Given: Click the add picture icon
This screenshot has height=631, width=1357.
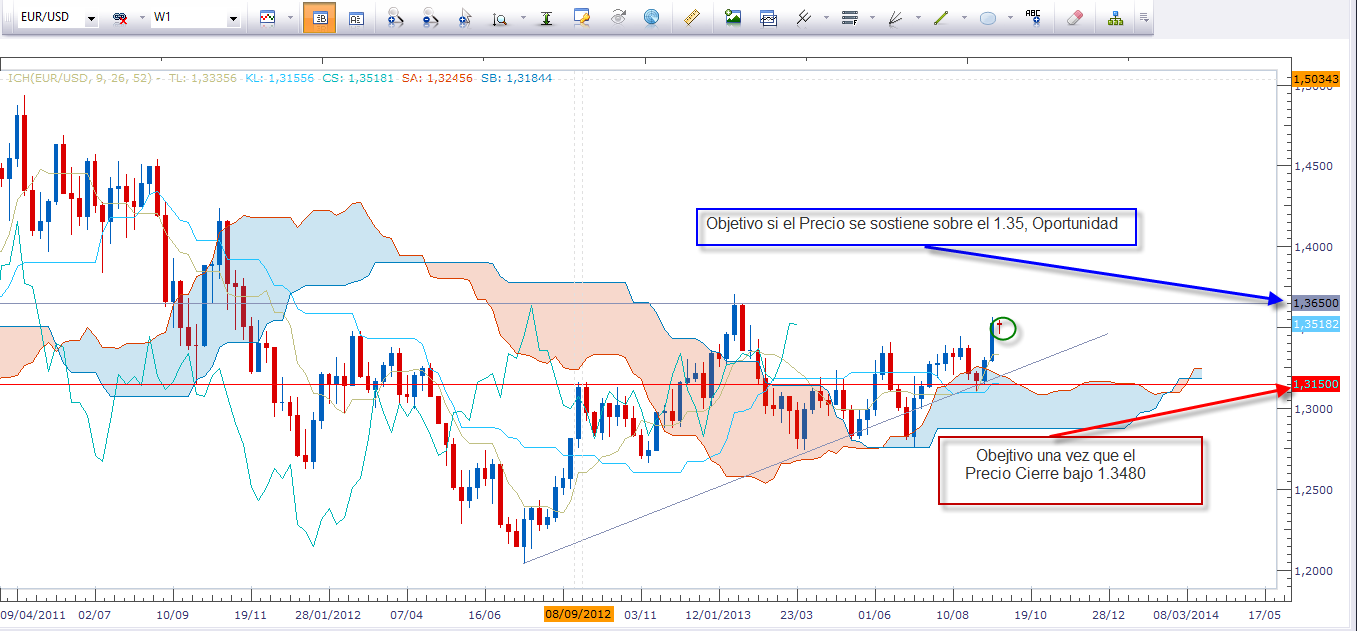Looking at the screenshot, I should (x=733, y=17).
